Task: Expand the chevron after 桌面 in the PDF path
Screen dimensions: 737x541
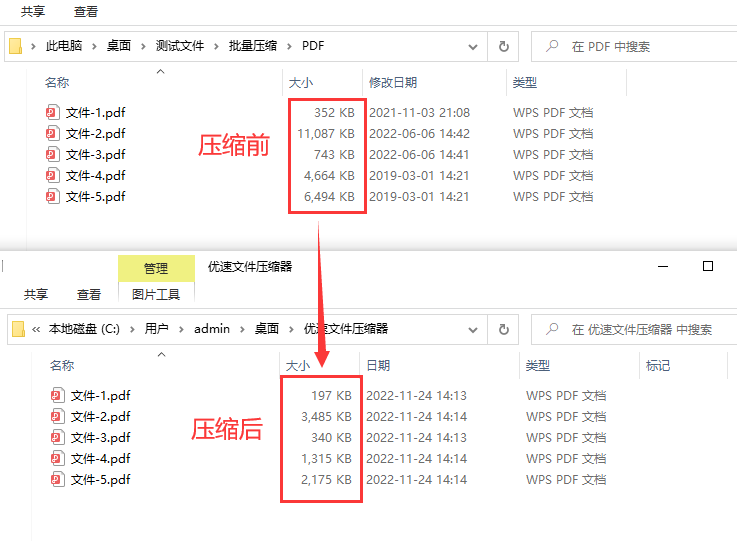Action: (x=143, y=46)
